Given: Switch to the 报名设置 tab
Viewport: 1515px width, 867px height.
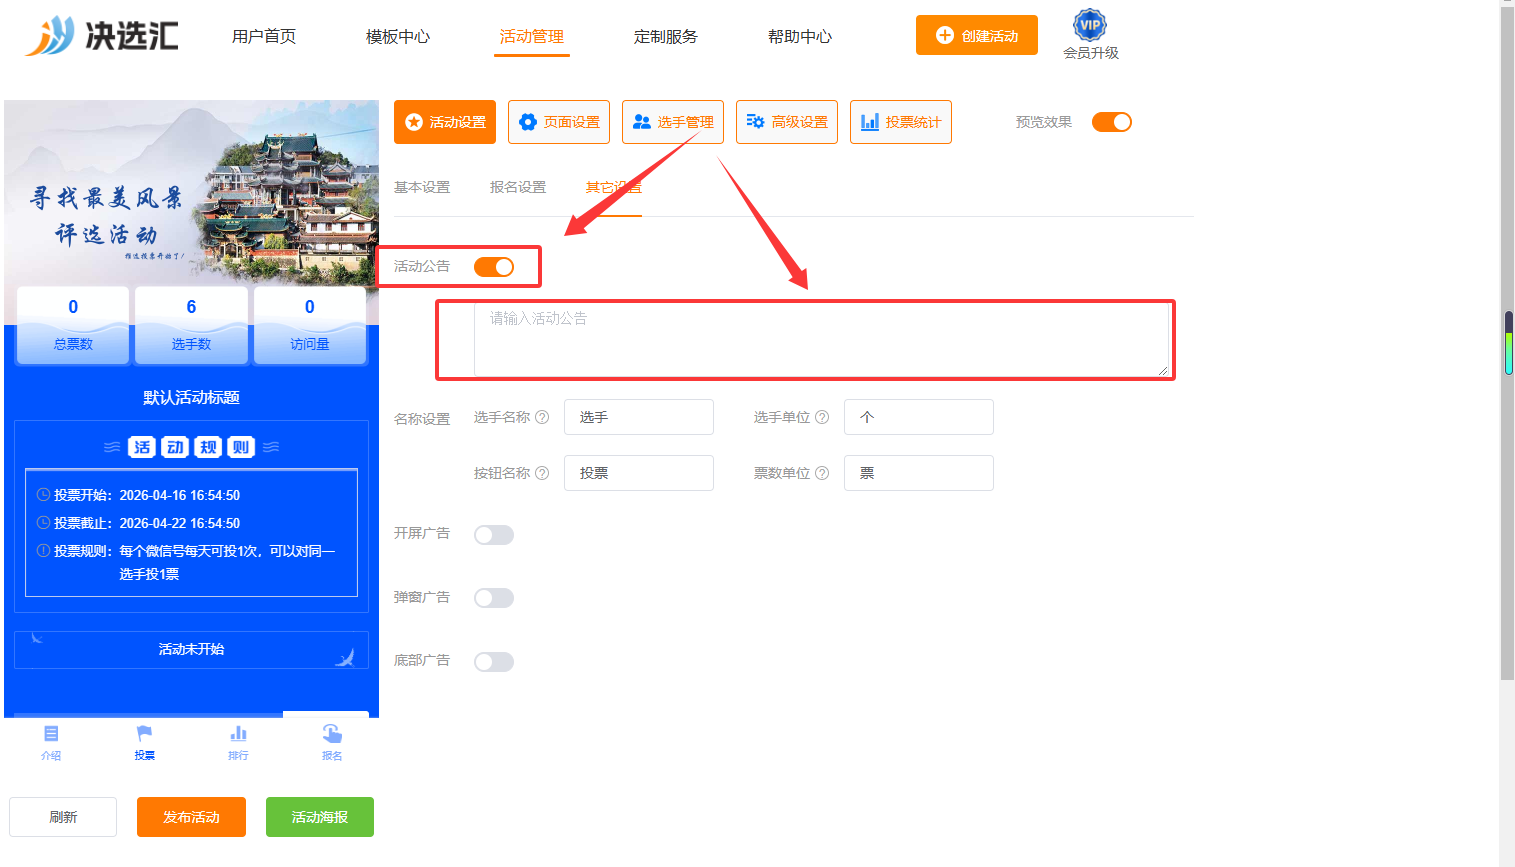Looking at the screenshot, I should (x=518, y=187).
